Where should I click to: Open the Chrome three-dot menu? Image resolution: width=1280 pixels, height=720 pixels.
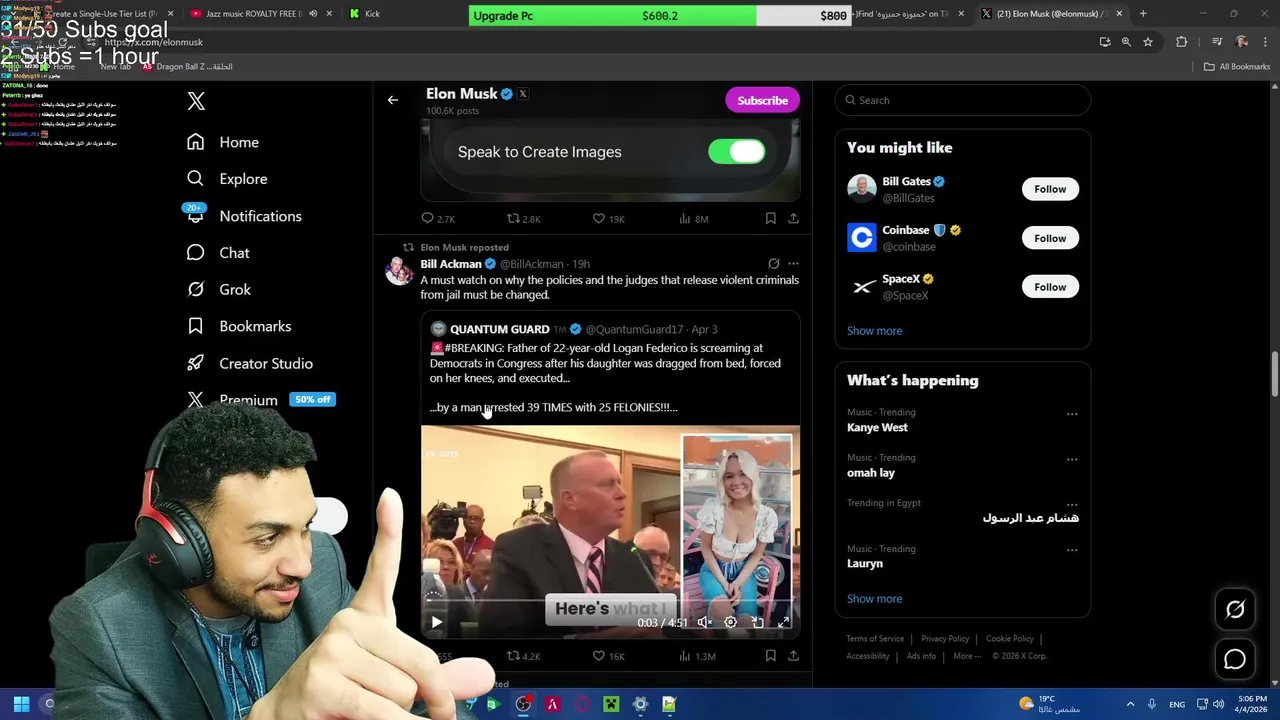1265,42
